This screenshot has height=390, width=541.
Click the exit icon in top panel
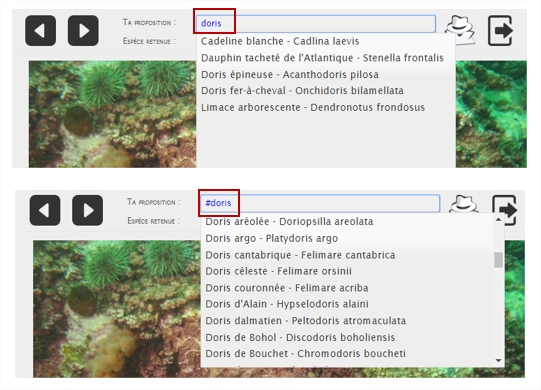pos(501,30)
